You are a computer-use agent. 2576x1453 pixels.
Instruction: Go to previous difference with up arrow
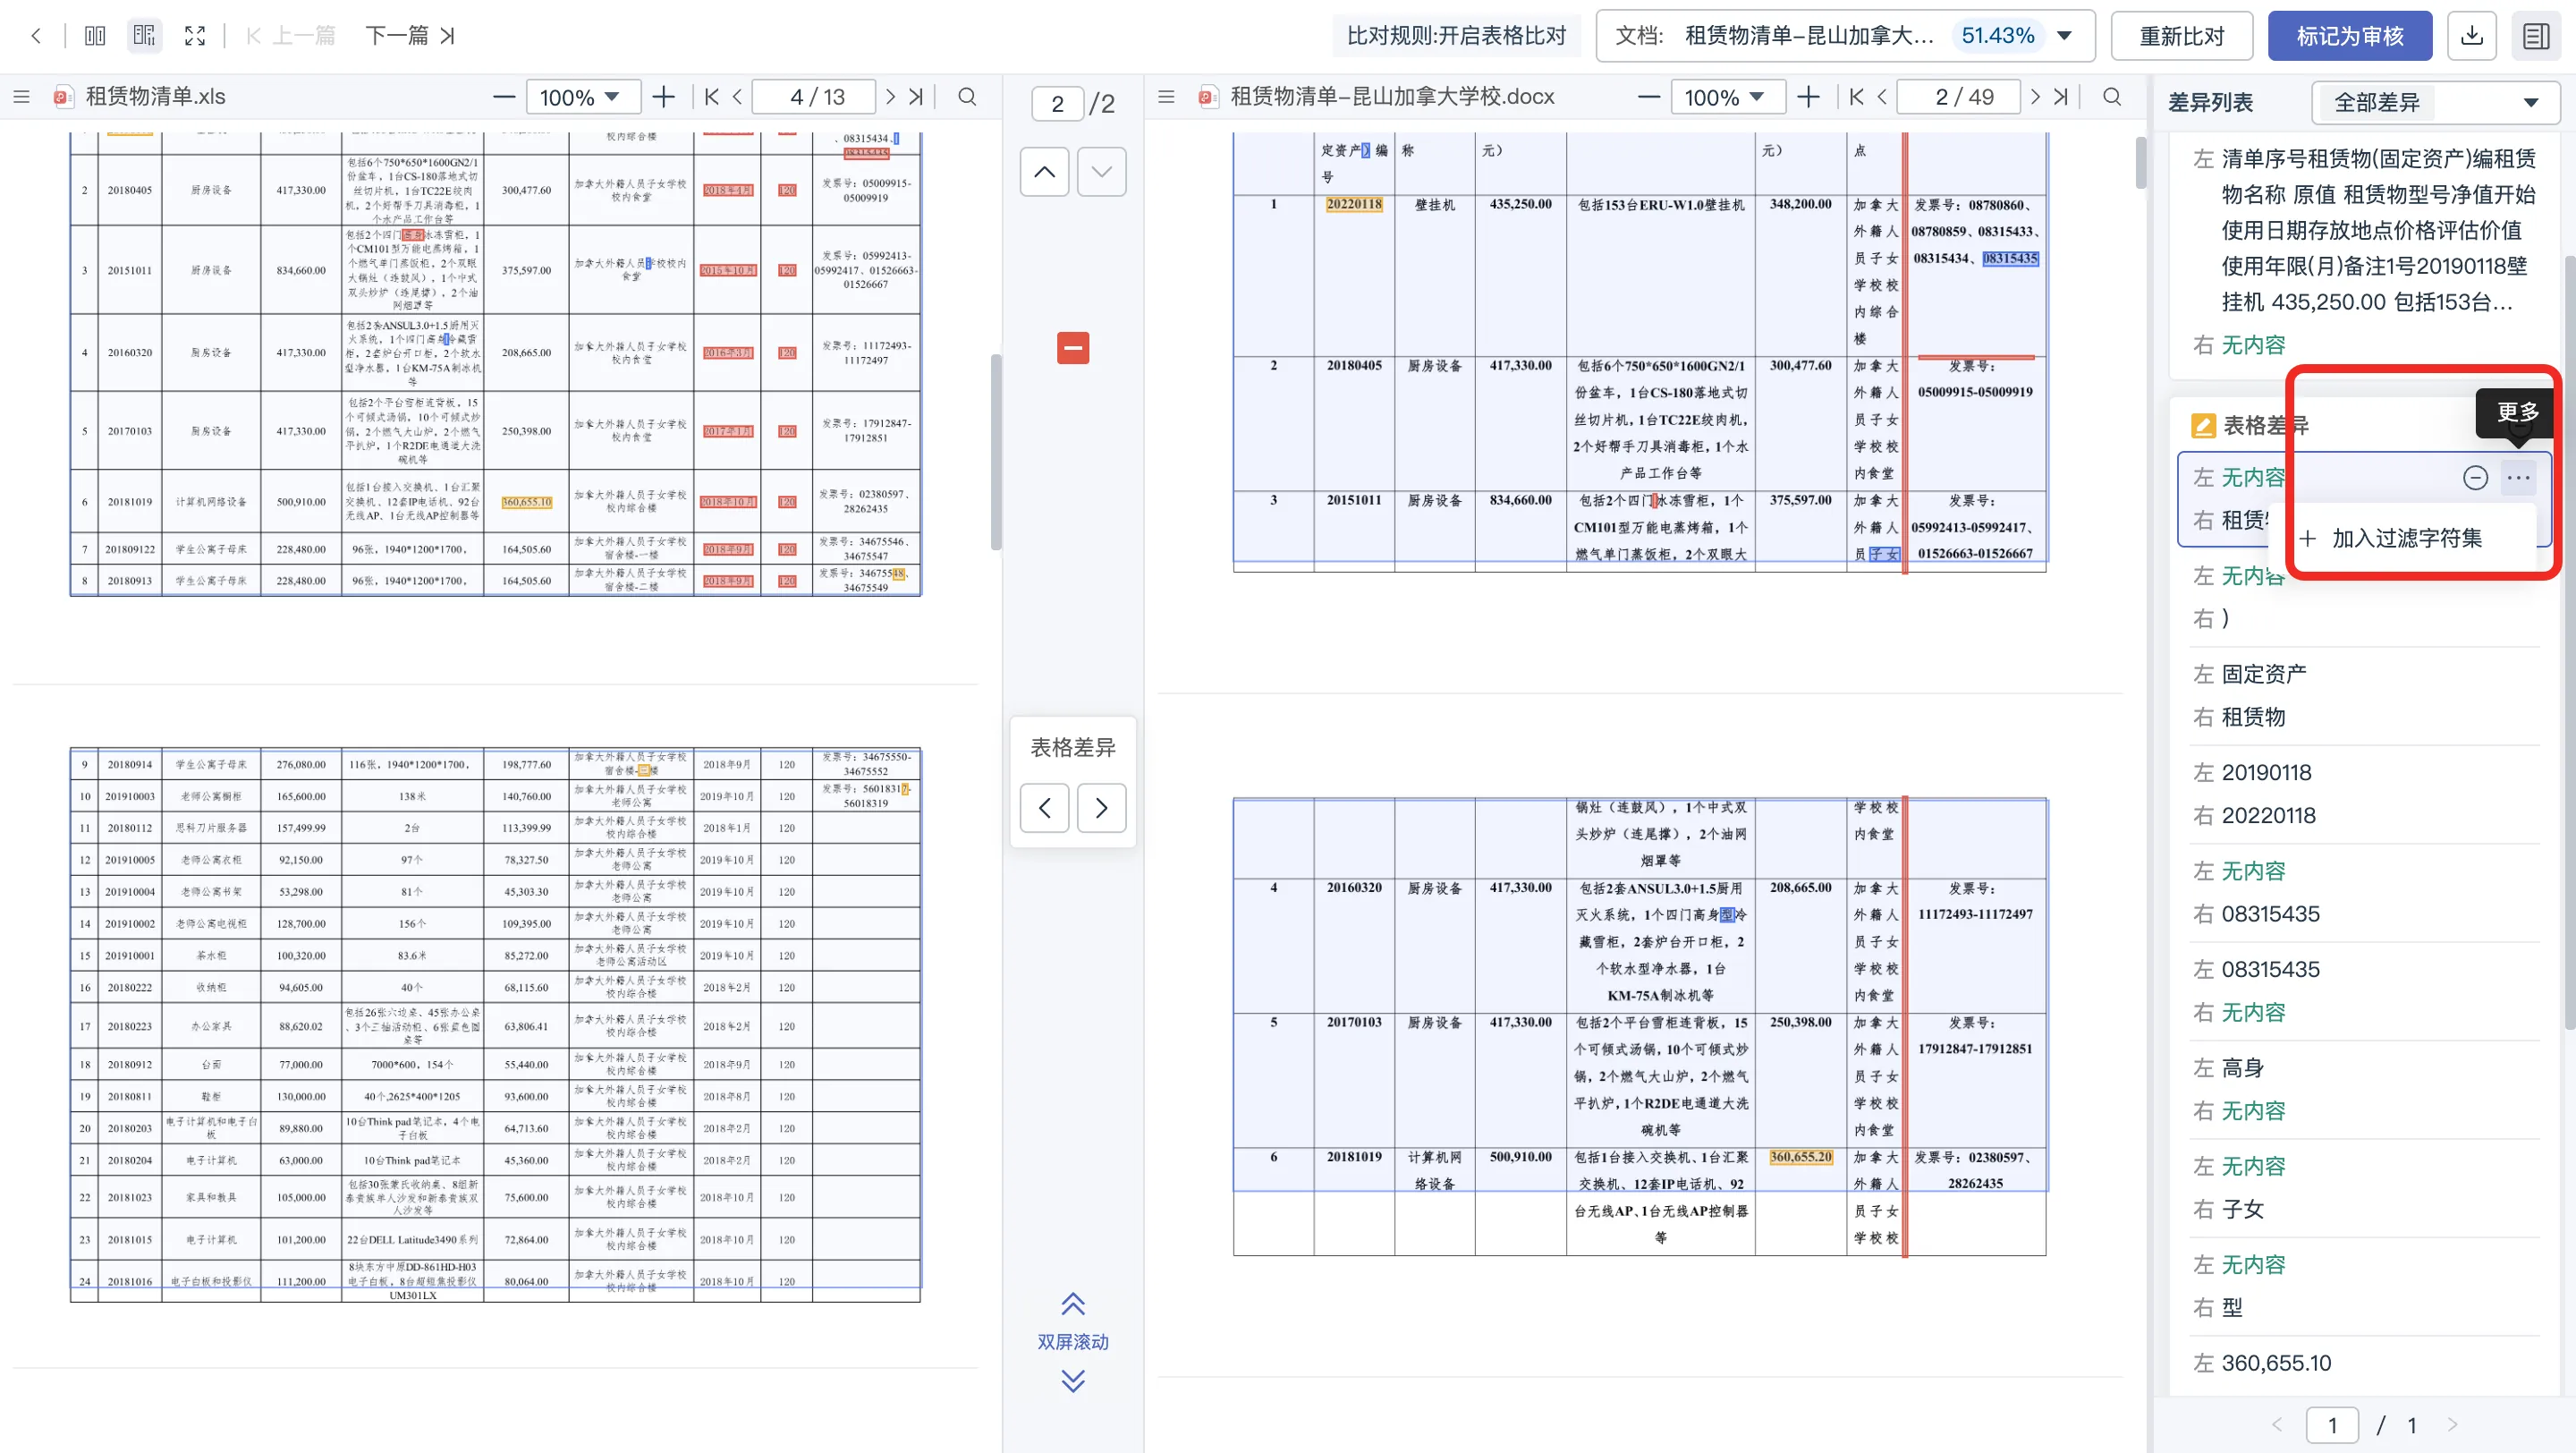[x=1044, y=172]
